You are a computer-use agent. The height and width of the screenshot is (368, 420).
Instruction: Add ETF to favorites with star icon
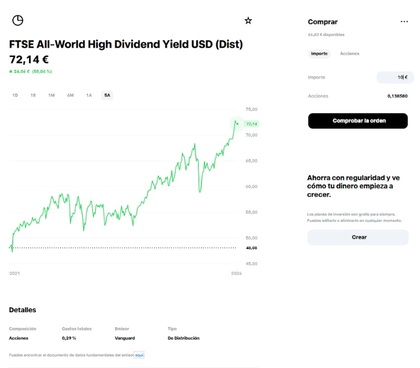click(248, 21)
